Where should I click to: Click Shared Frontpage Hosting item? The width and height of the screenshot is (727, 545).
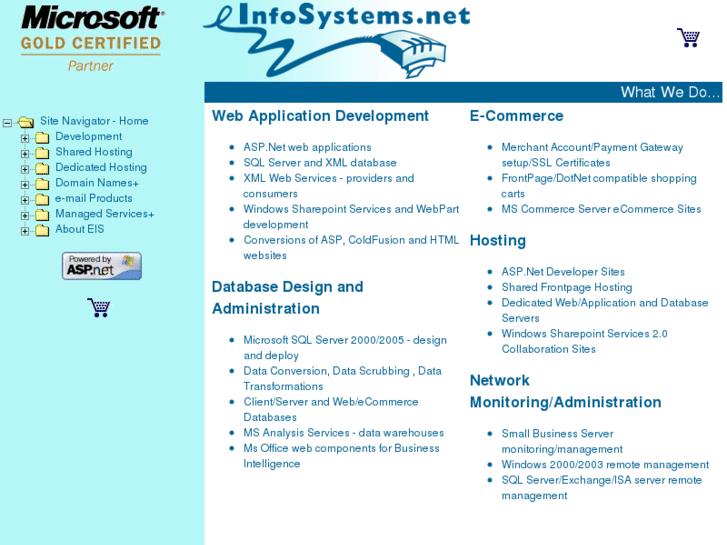click(567, 288)
